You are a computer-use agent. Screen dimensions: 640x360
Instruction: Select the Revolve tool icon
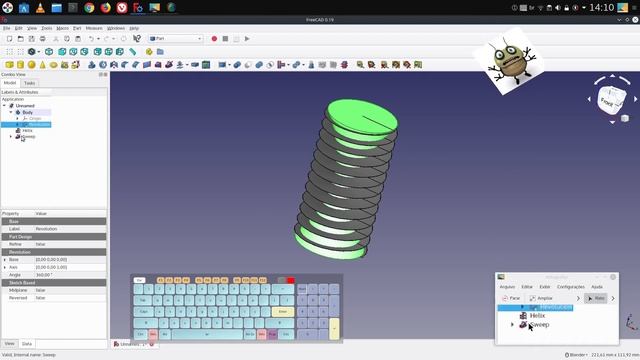(x=103, y=64)
